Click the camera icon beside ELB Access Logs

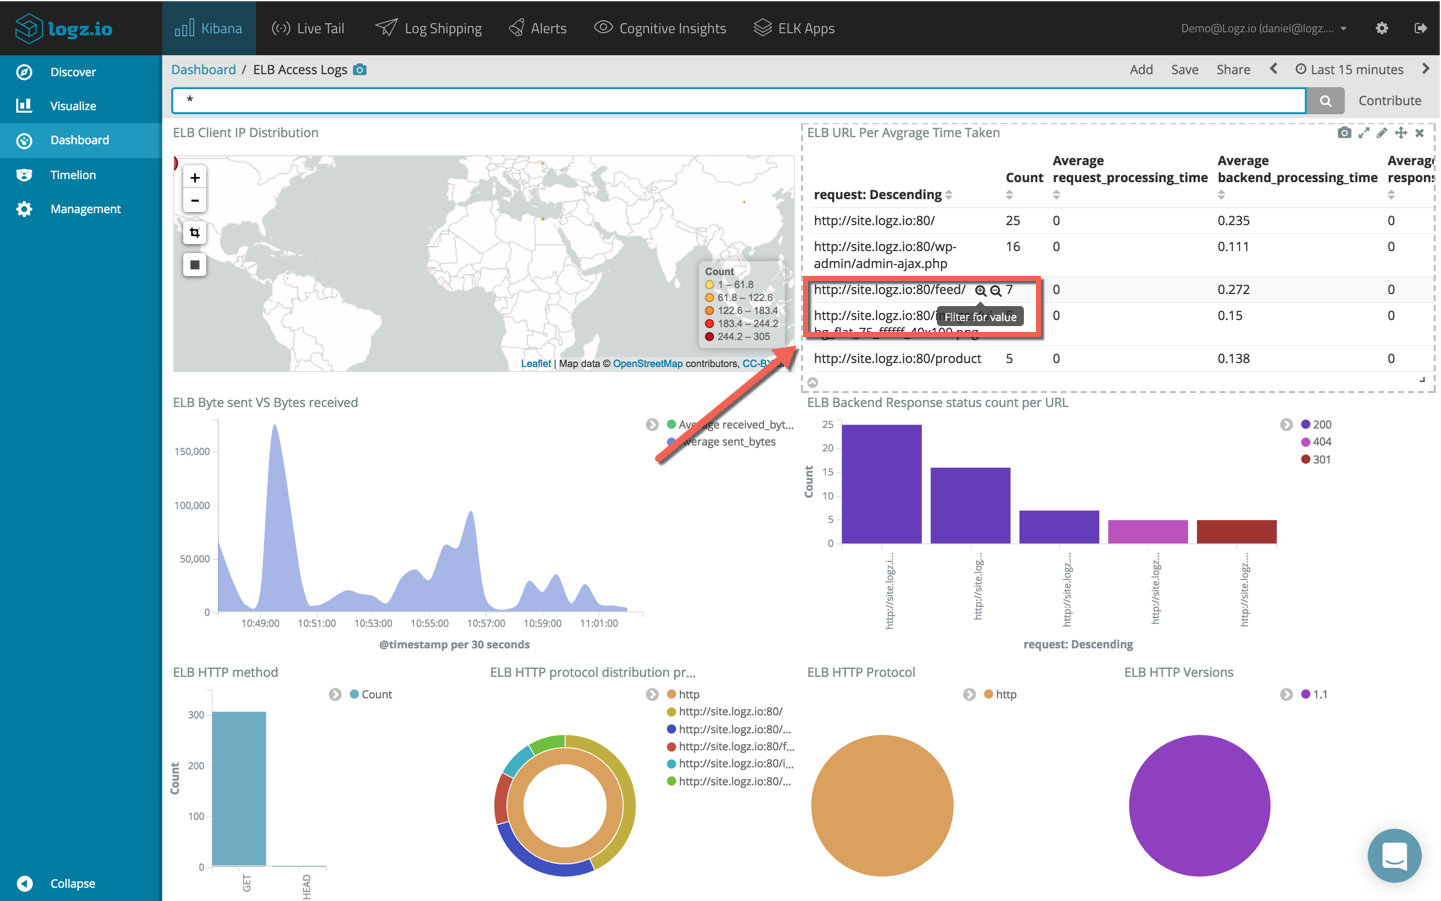point(360,69)
